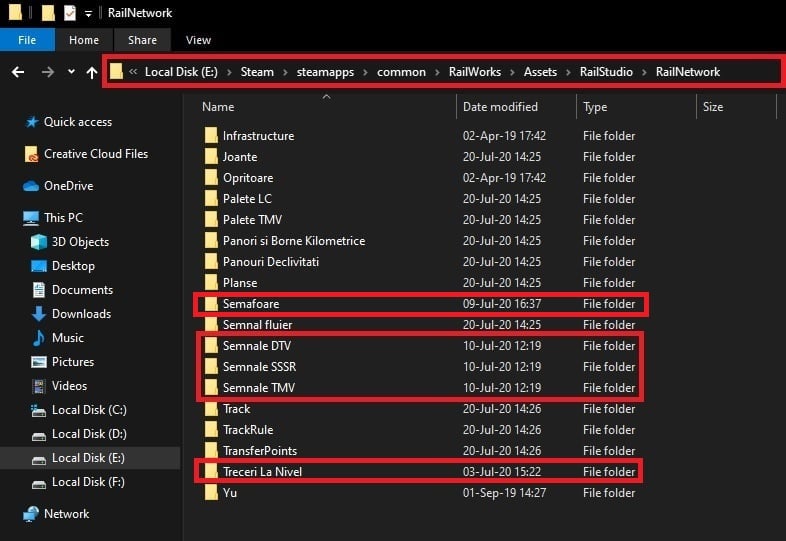Screen dimensions: 786x541
Task: Select Quick access in navigation pane
Action: 77,122
